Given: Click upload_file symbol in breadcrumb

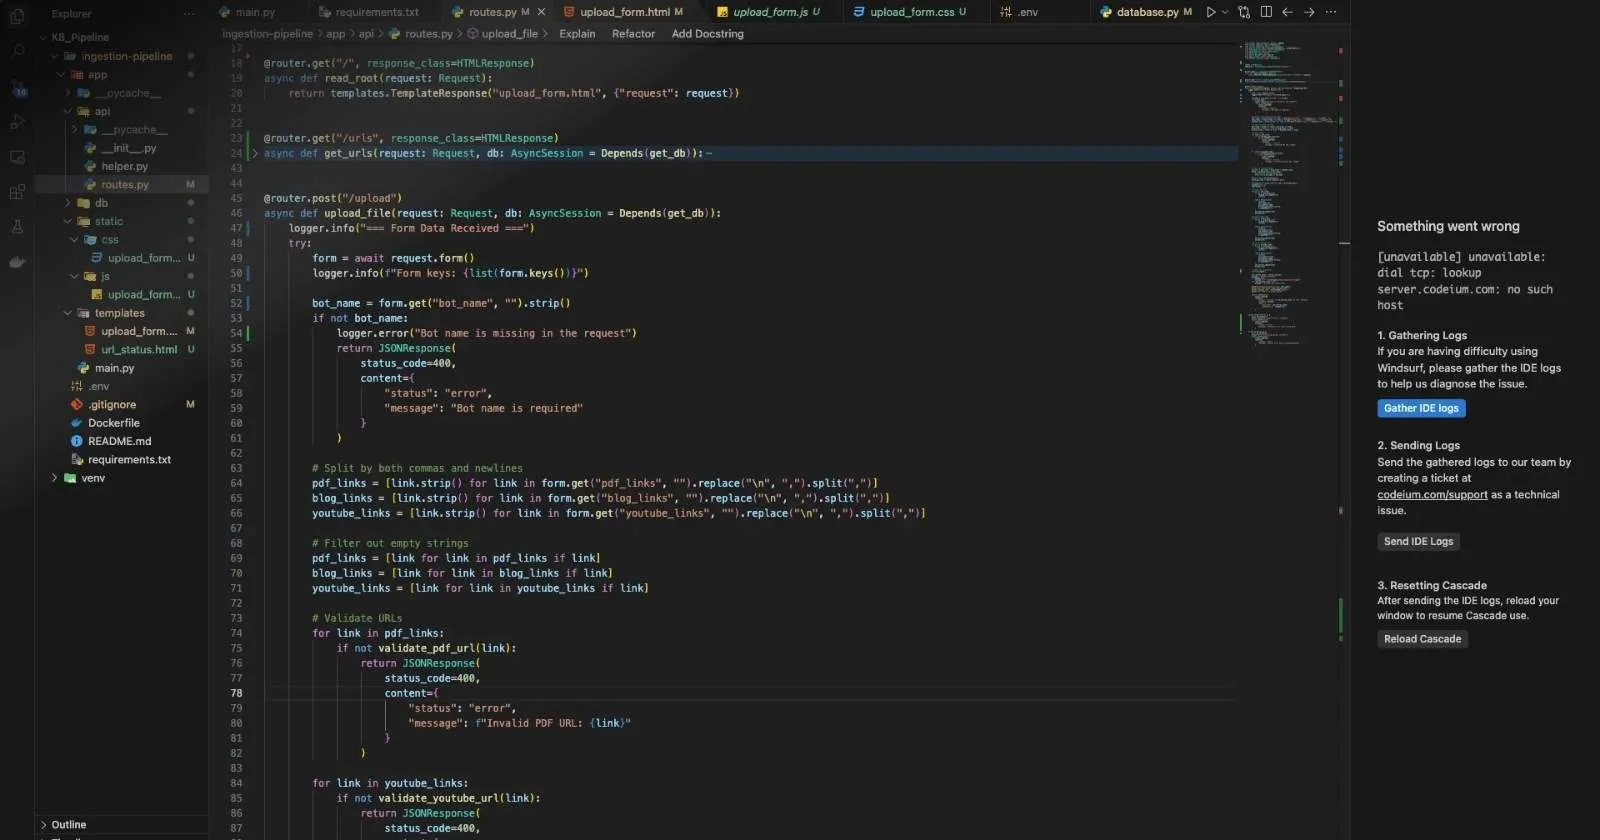Looking at the screenshot, I should point(509,34).
